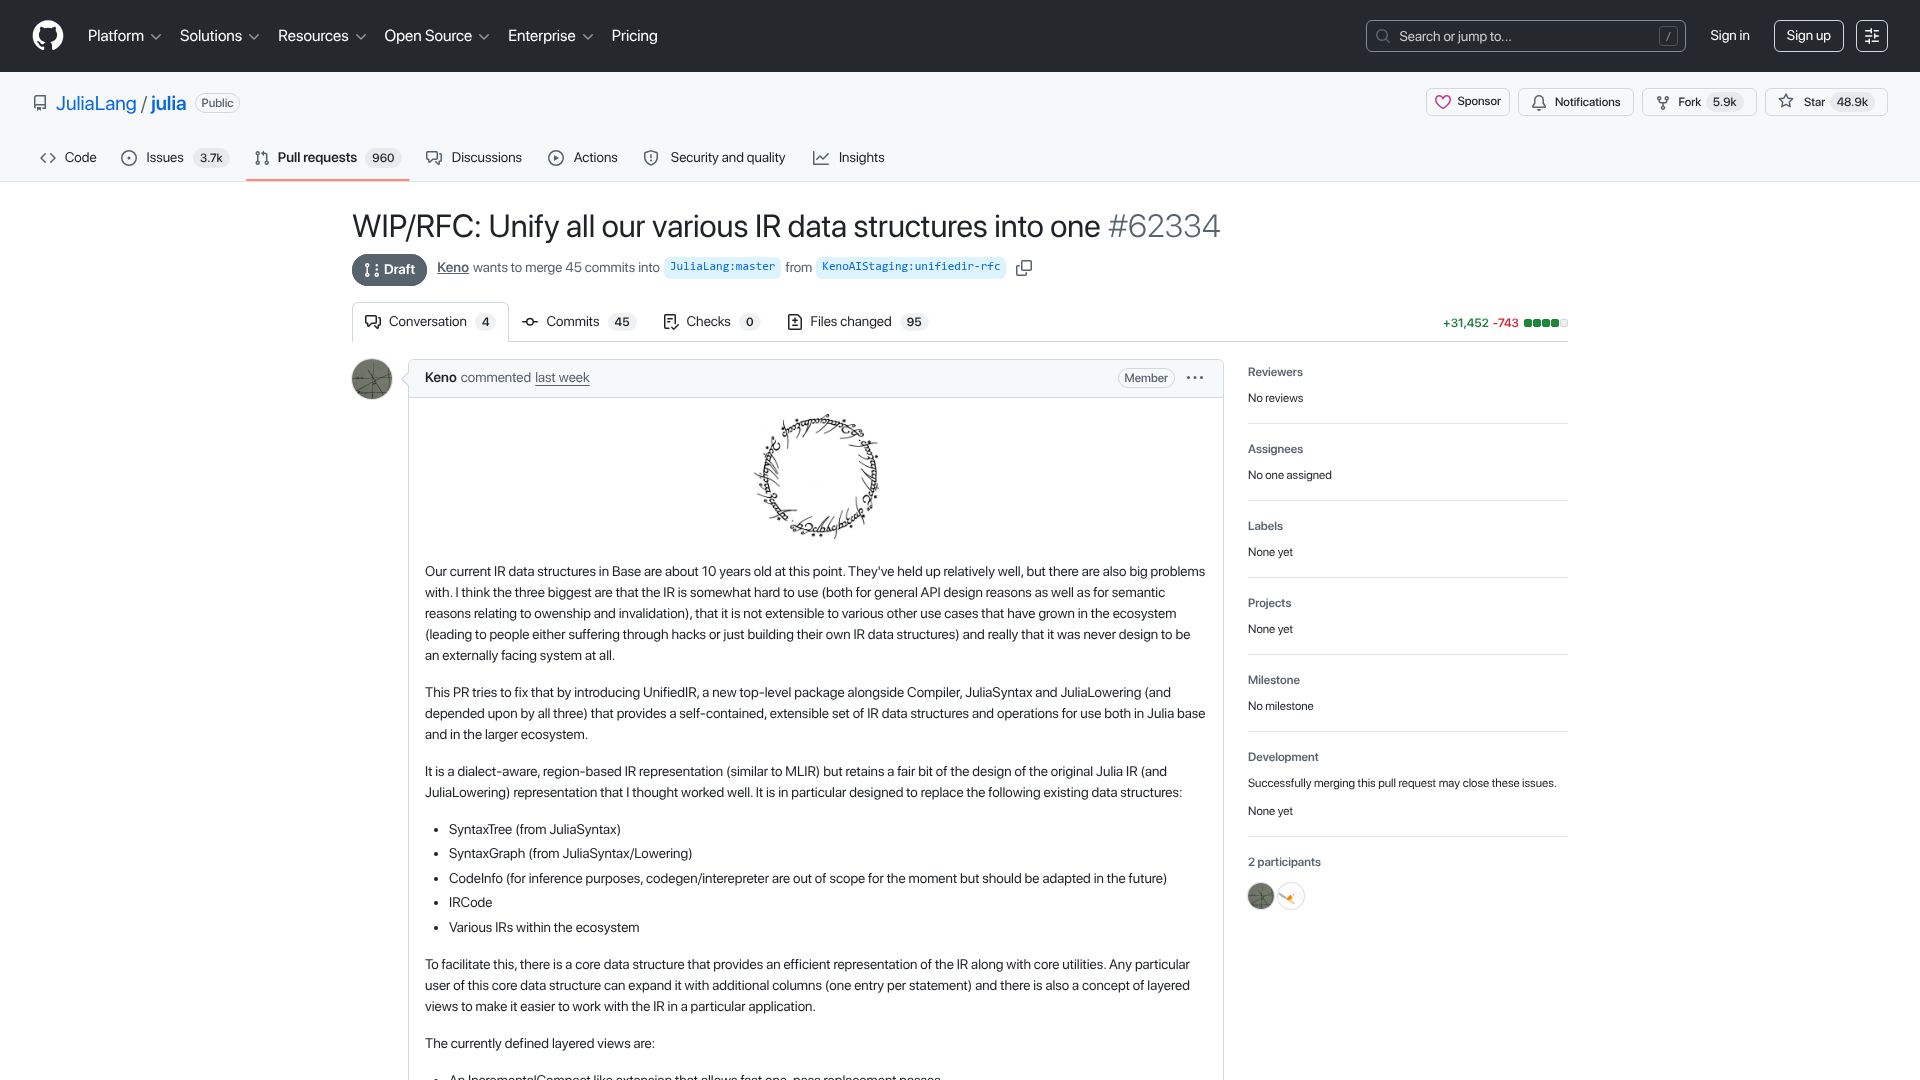Screen dimensions: 1920x1080
Task: Click the first participant avatar
Action: point(1261,896)
